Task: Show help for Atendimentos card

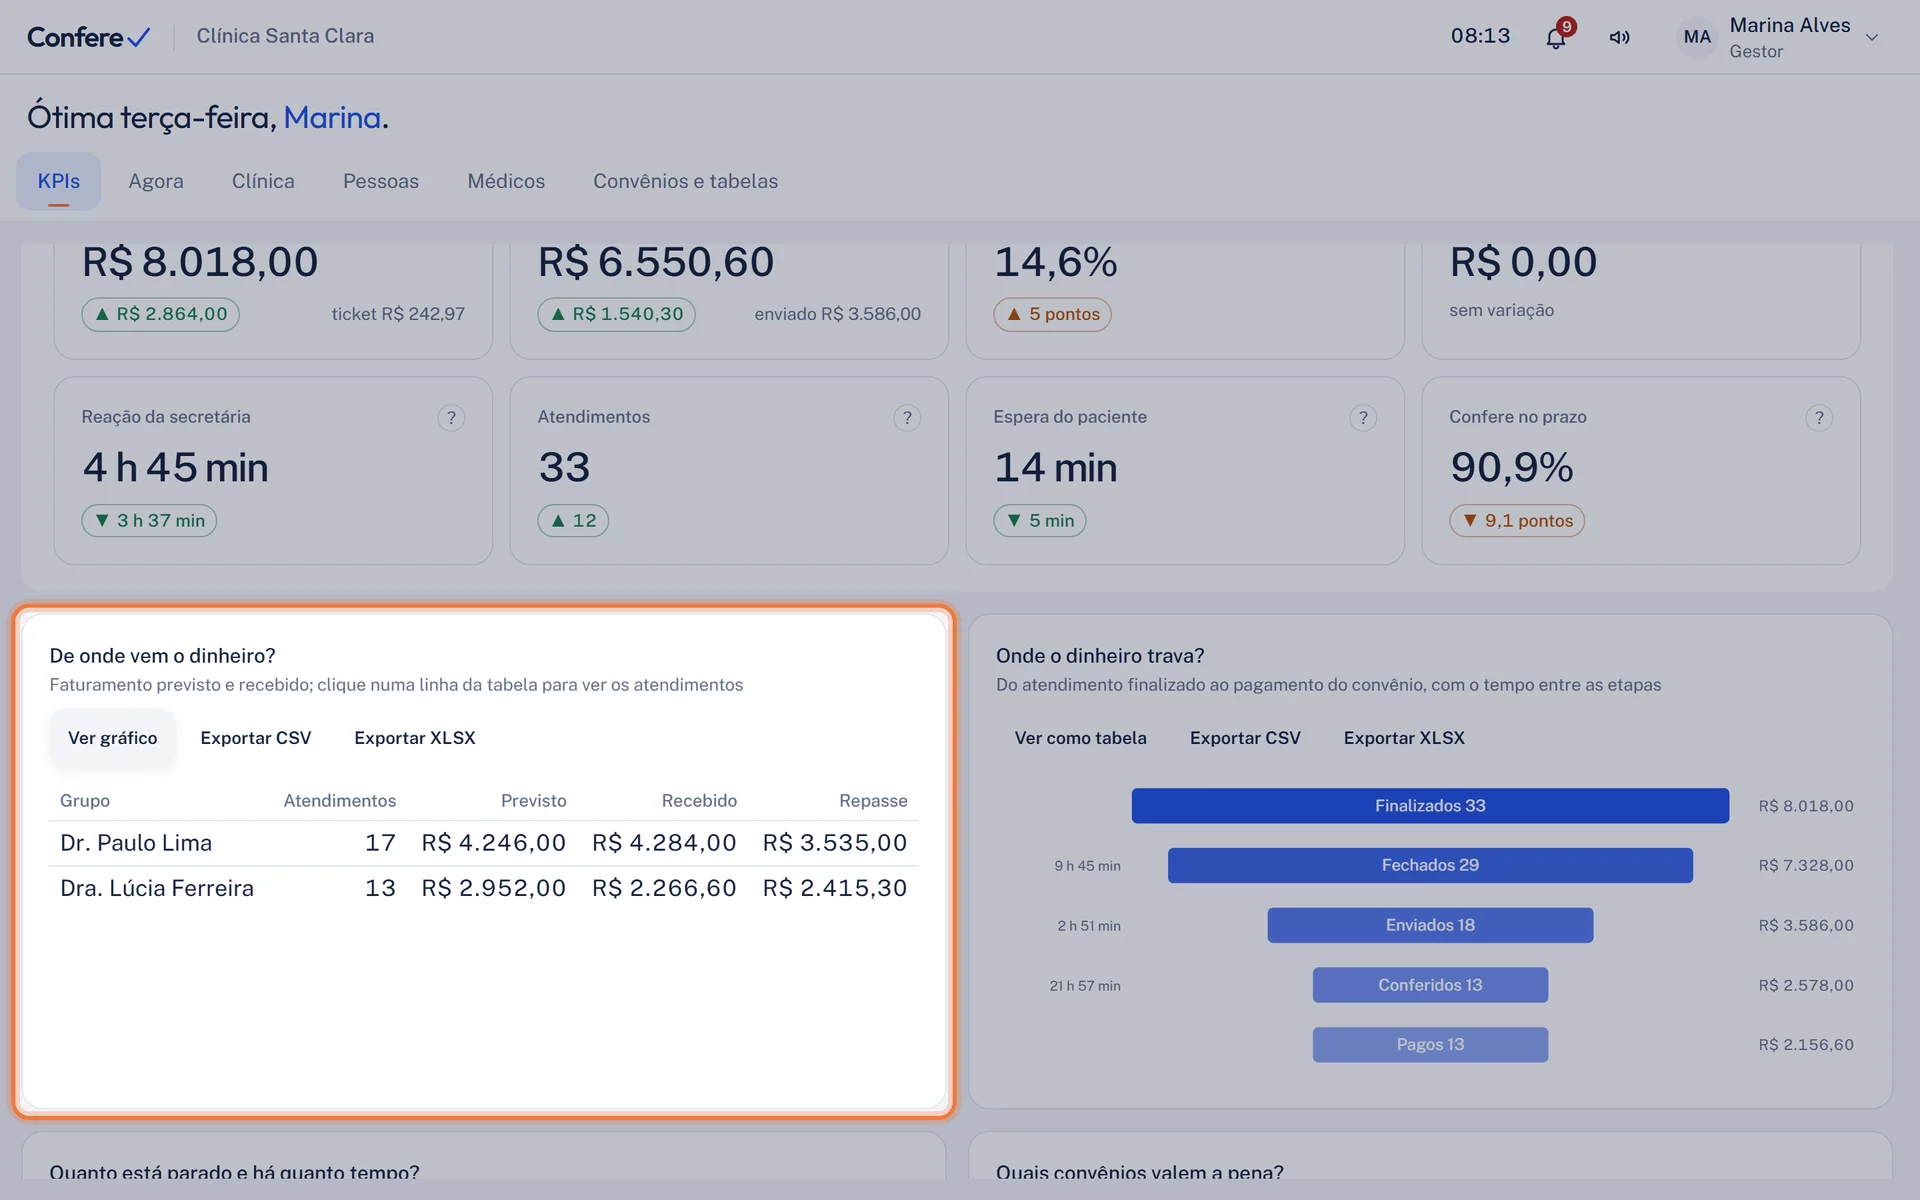Action: 907,418
